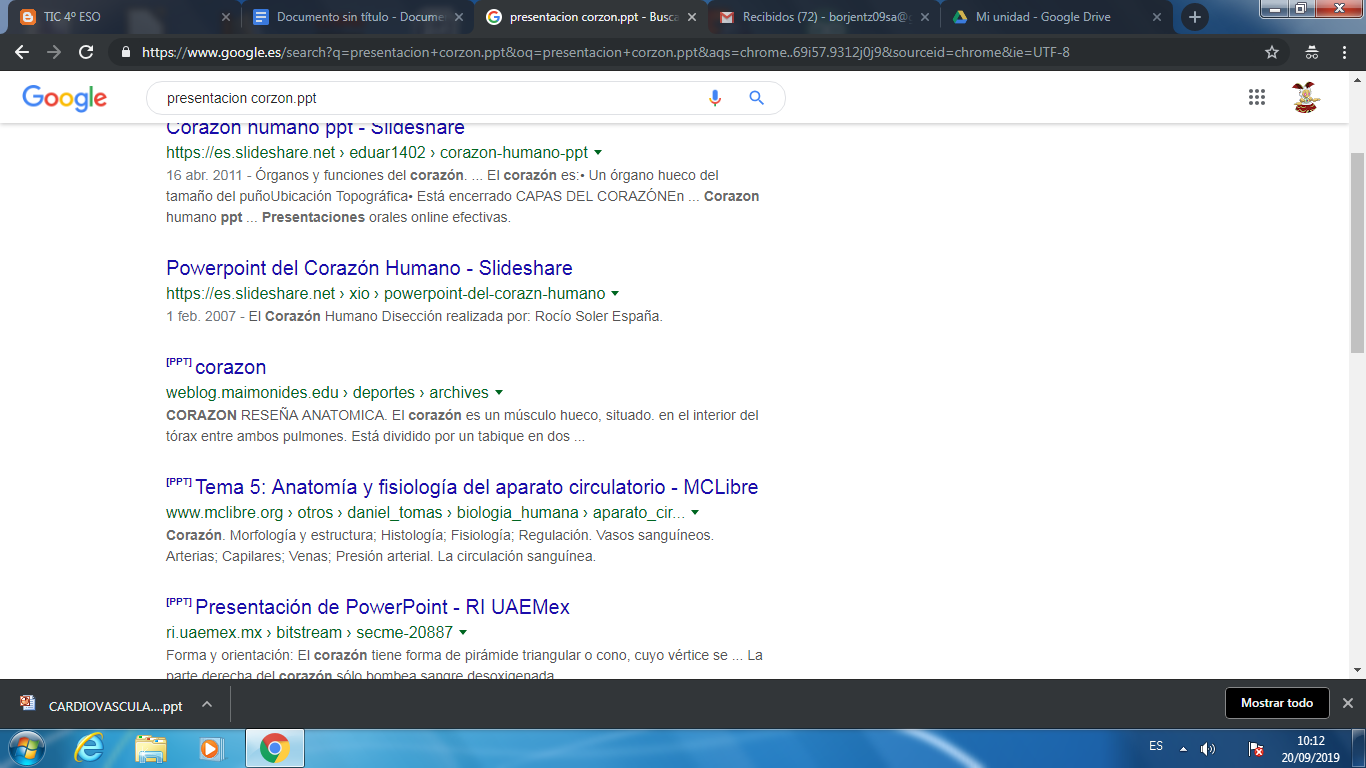1366x768 pixels.
Task: Click the Mostrar todo downloads button
Action: click(1277, 703)
